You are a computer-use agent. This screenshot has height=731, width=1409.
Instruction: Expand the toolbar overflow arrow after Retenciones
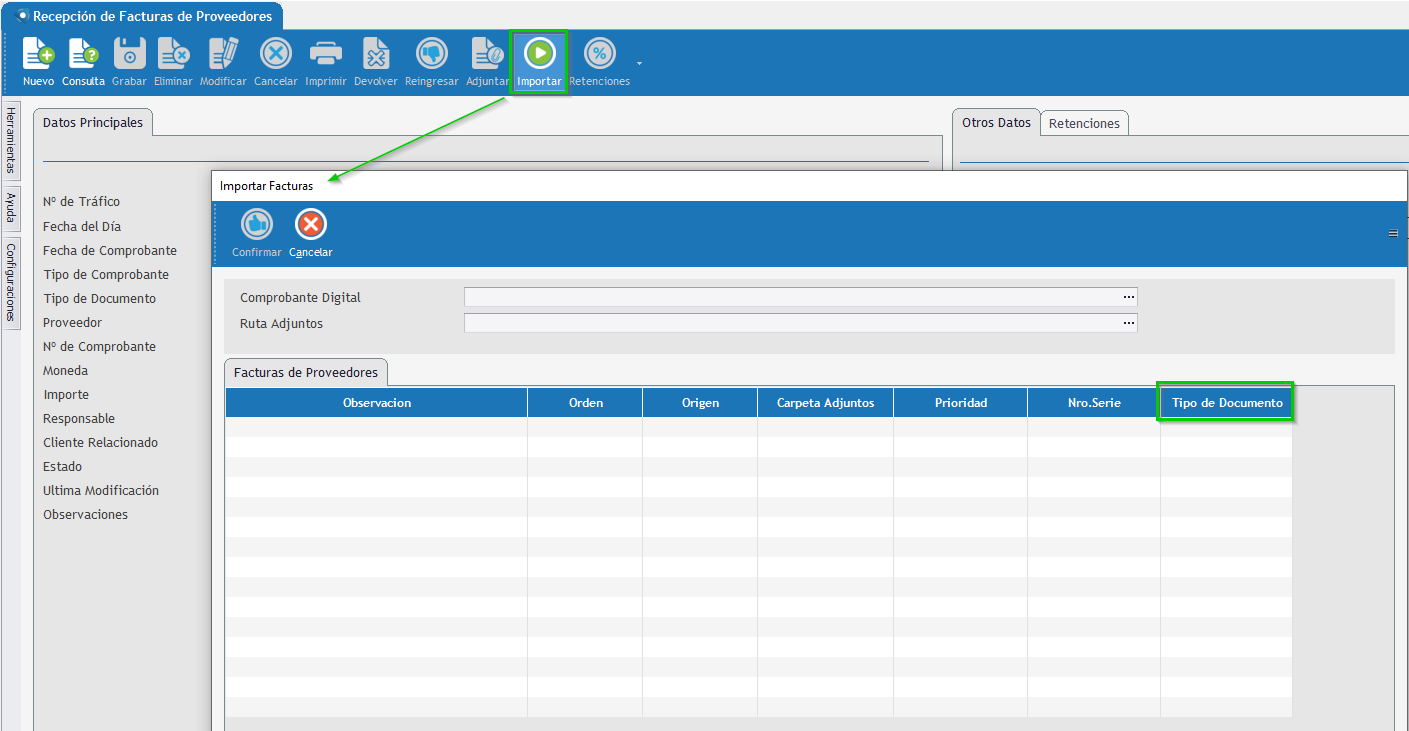[639, 63]
